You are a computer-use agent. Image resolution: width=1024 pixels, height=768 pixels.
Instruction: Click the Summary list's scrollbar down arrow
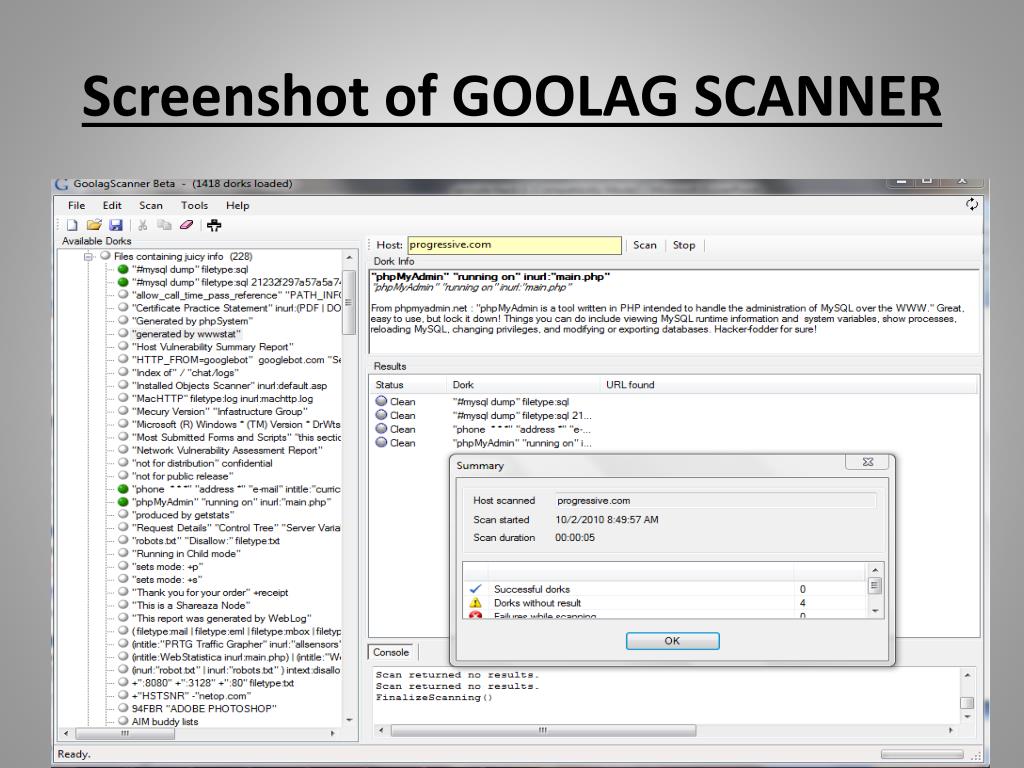tap(875, 611)
